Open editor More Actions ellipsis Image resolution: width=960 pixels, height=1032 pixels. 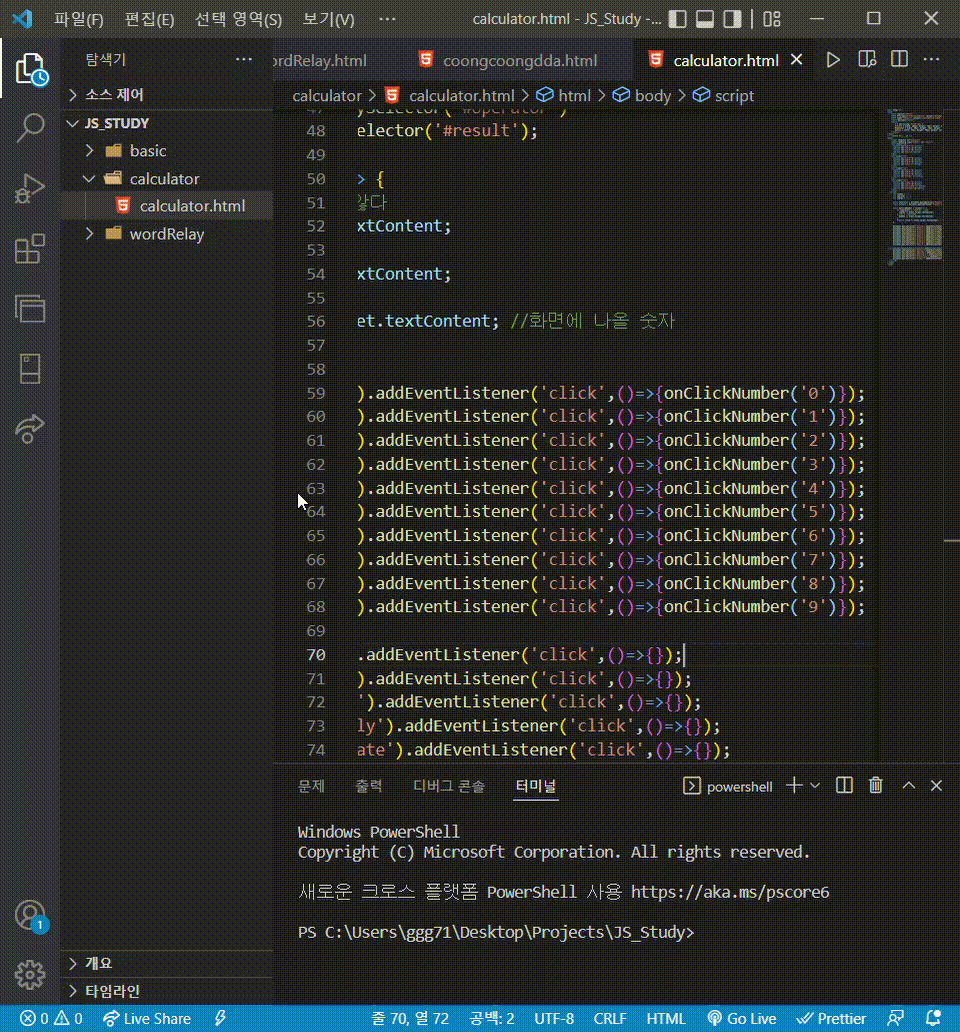[932, 60]
